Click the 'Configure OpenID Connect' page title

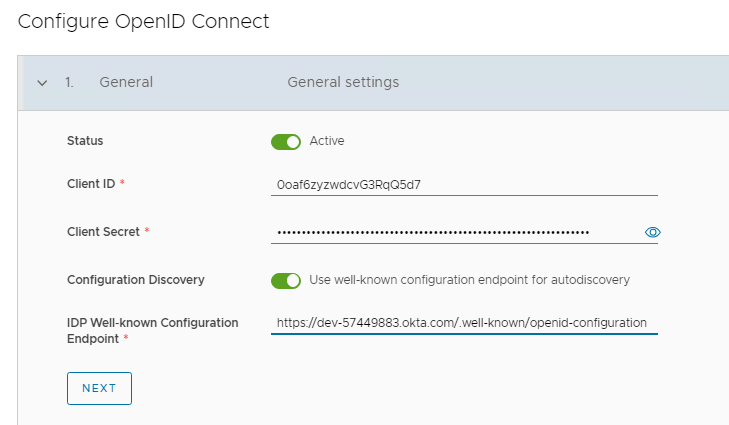(143, 21)
